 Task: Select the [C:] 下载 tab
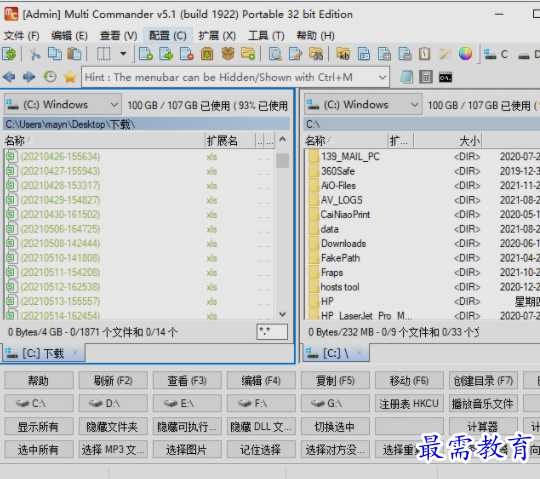point(44,353)
